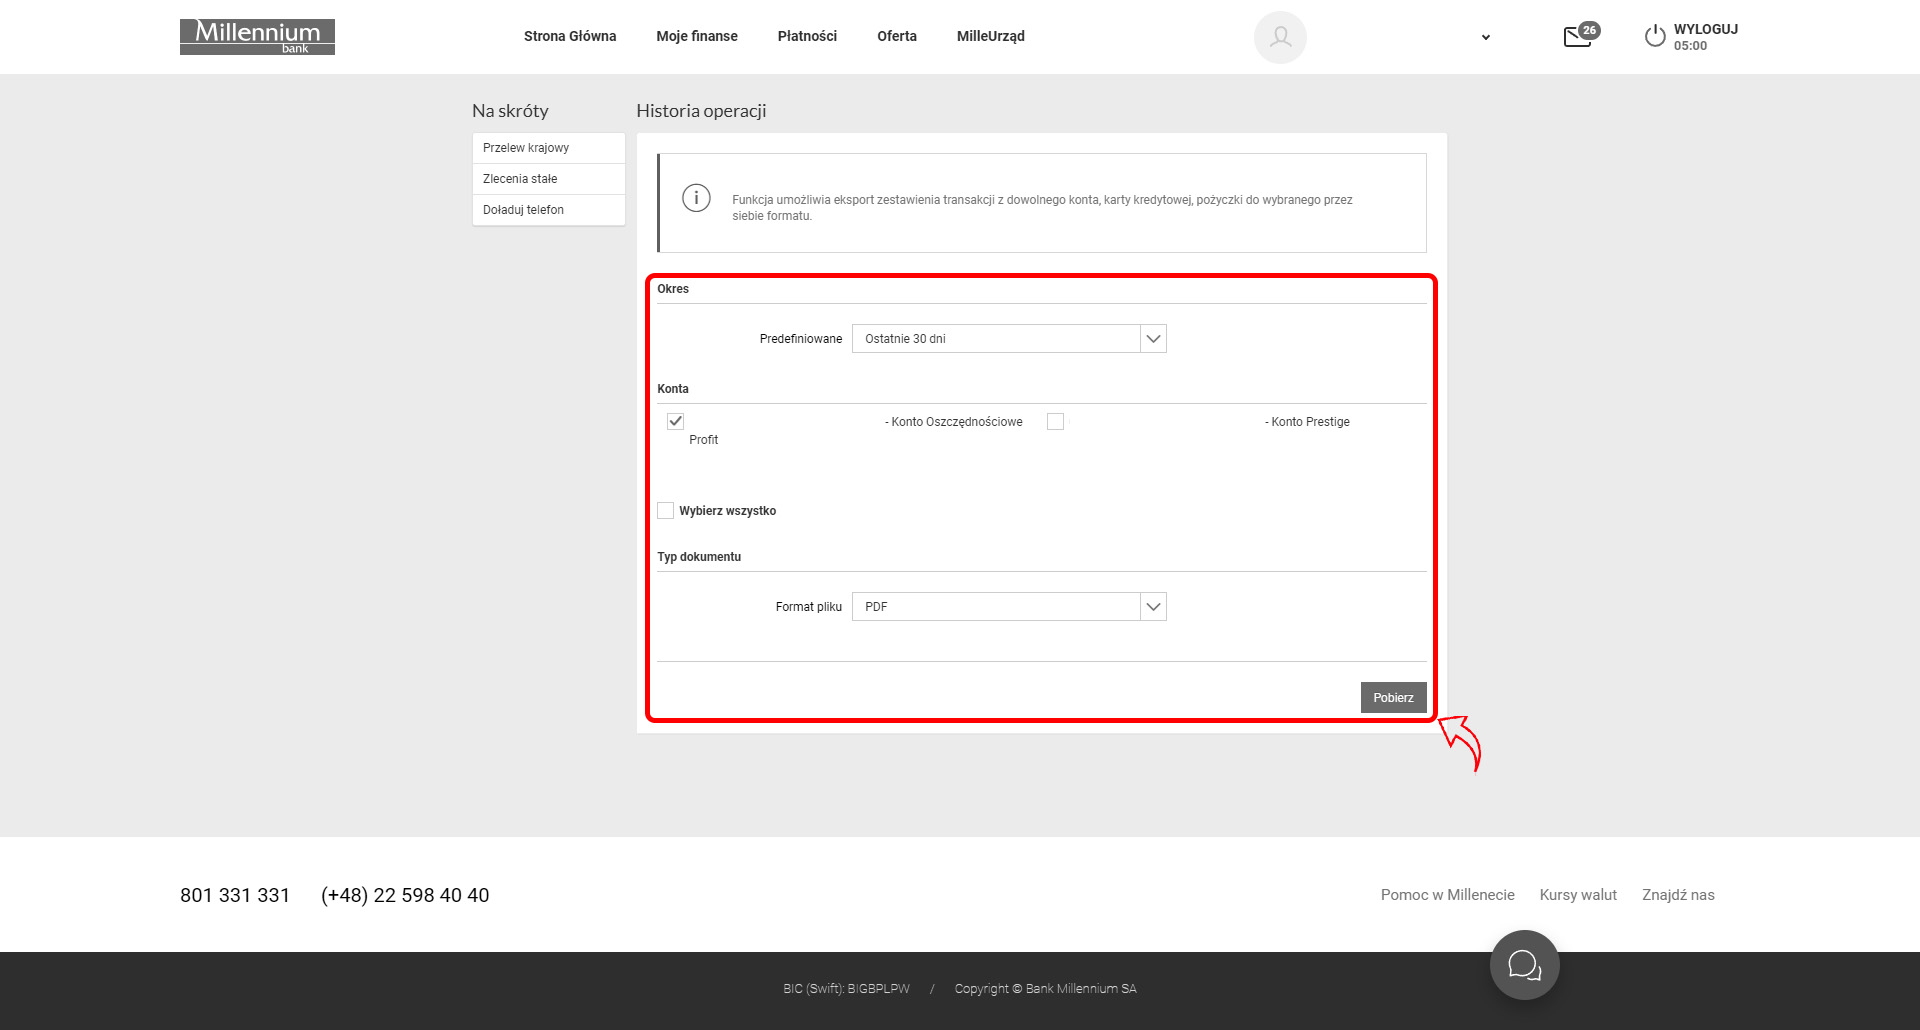Open the user profile avatar

point(1280,37)
